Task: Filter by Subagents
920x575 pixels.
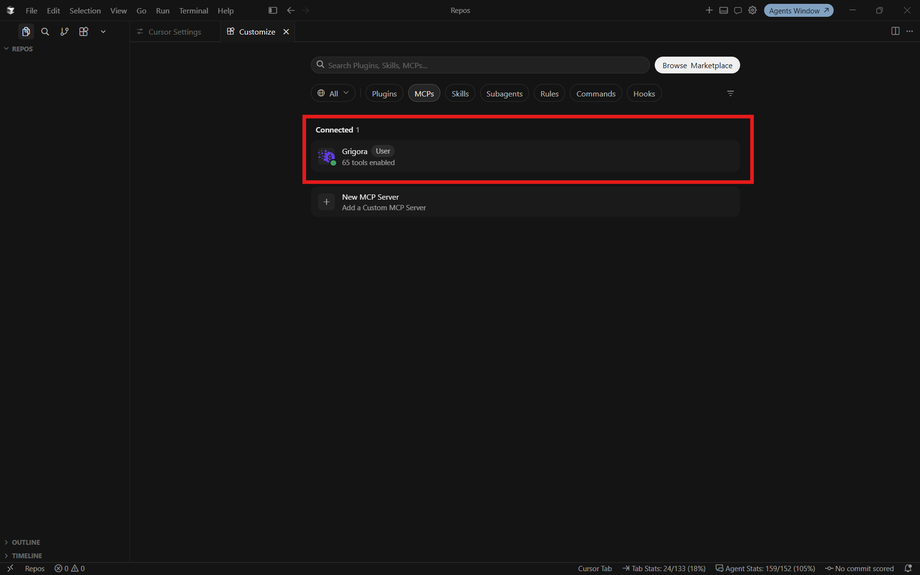Action: tap(505, 93)
